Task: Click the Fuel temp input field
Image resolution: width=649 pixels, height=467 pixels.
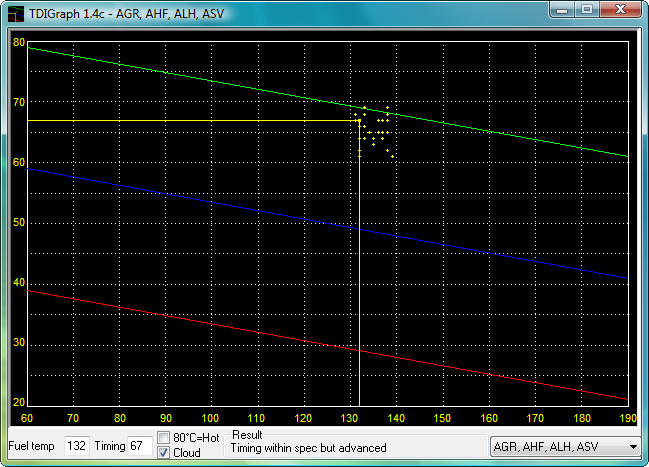Action: point(76,446)
